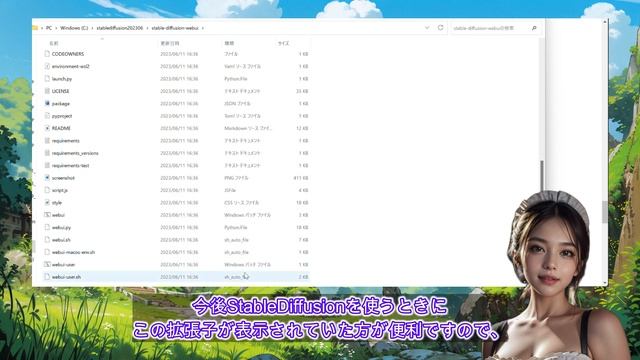Click the file list vertical scrollbar thumb

click(x=542, y=176)
